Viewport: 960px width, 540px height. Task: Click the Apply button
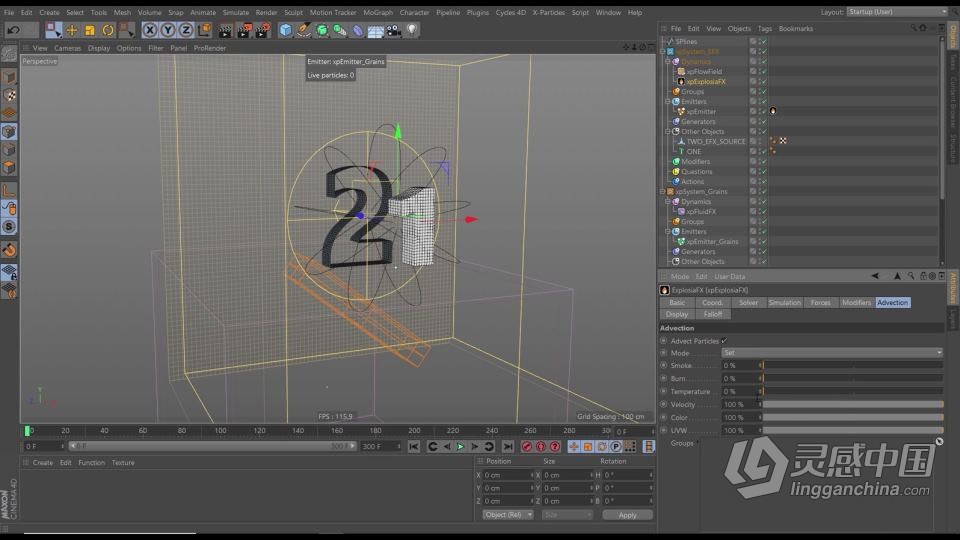[x=628, y=515]
